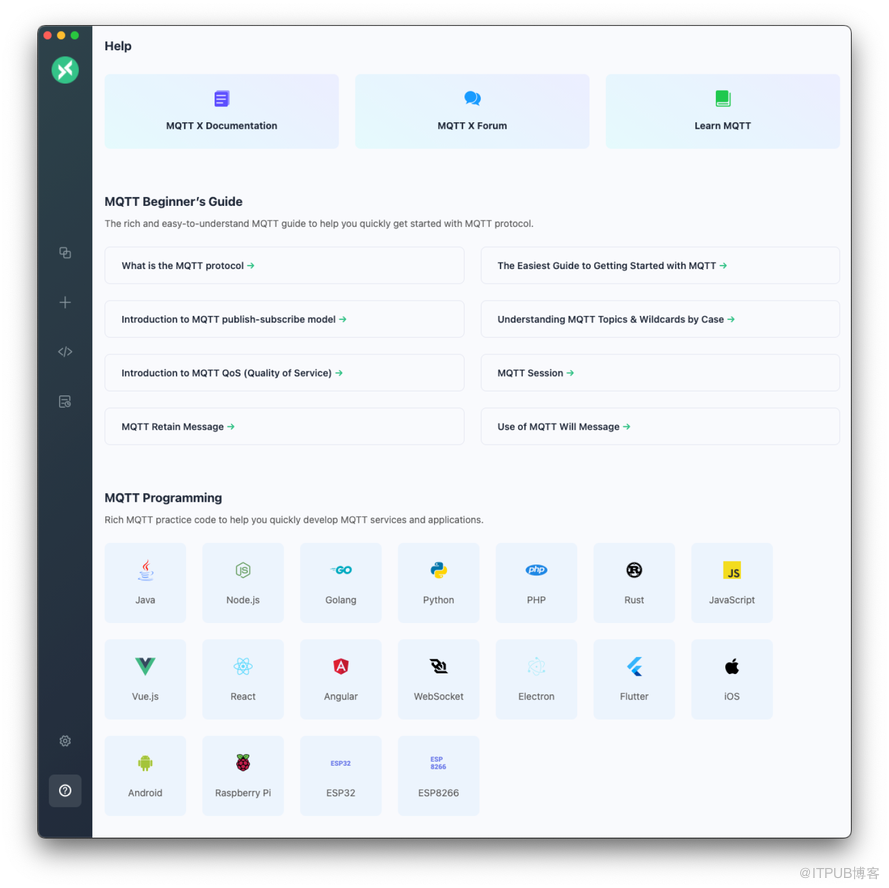Screen dimensions: 889x888
Task: Select the Android programming tile
Action: (x=145, y=776)
